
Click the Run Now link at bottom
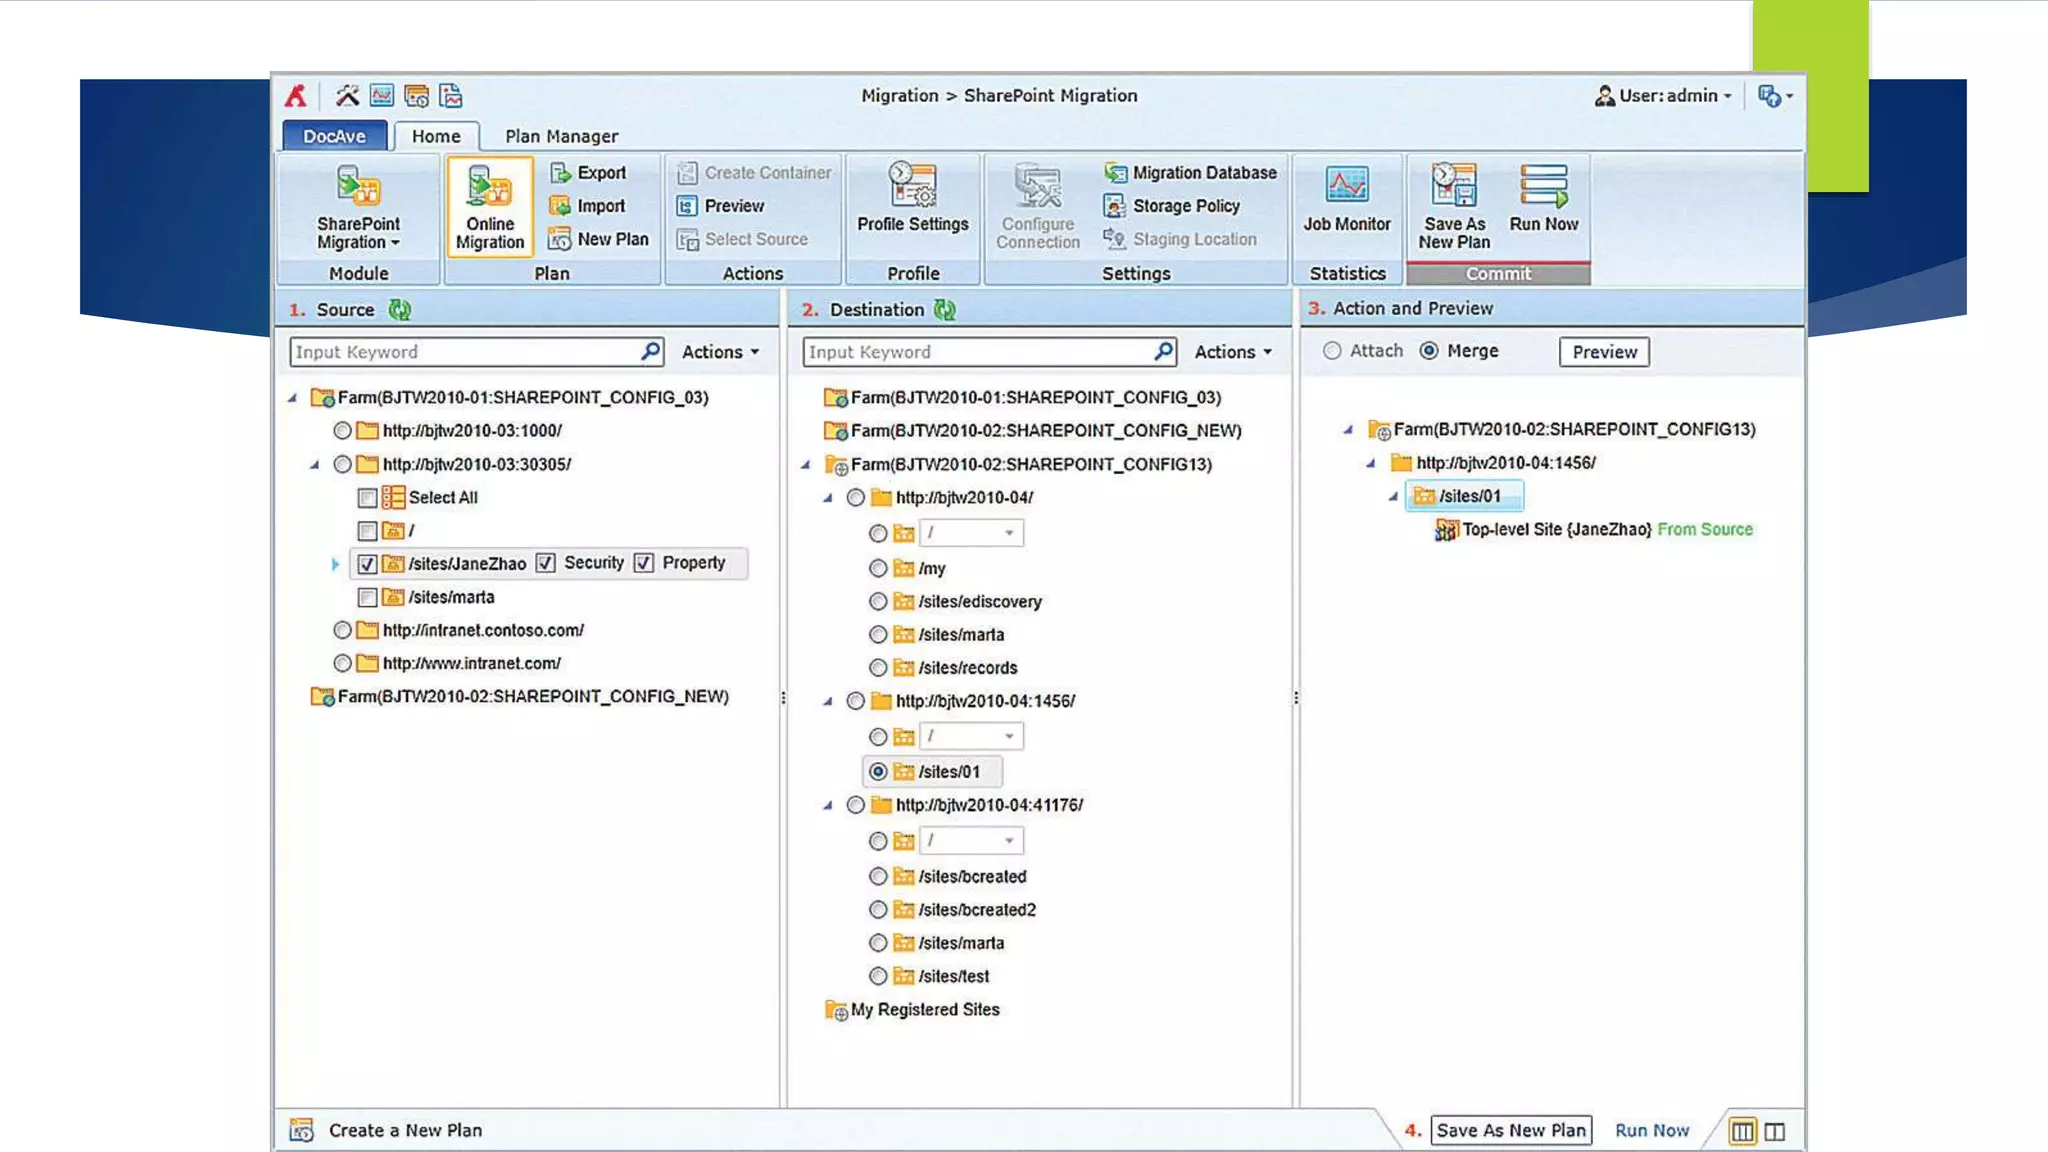[1651, 1130]
